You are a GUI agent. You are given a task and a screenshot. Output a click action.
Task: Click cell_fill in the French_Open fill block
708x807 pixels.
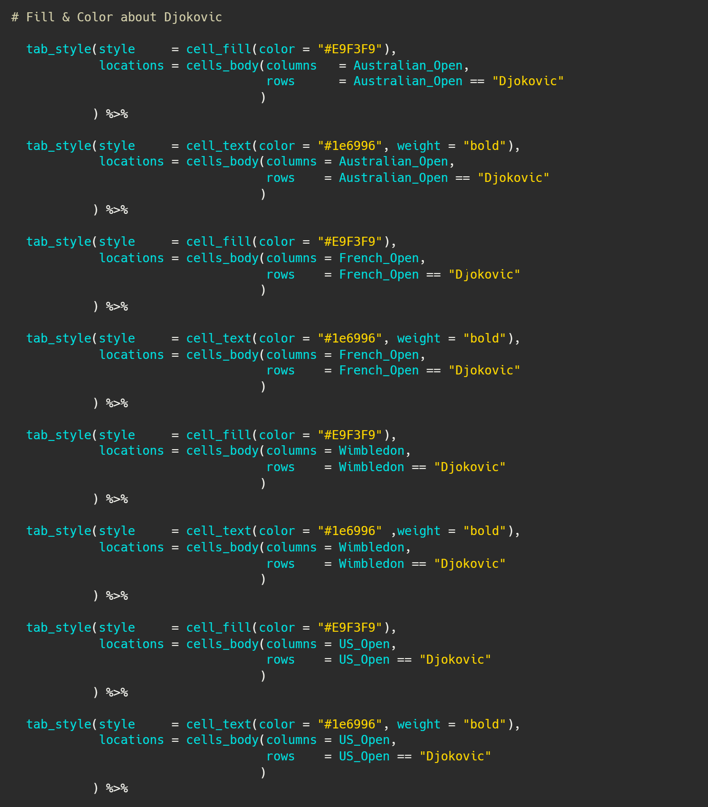(x=218, y=242)
